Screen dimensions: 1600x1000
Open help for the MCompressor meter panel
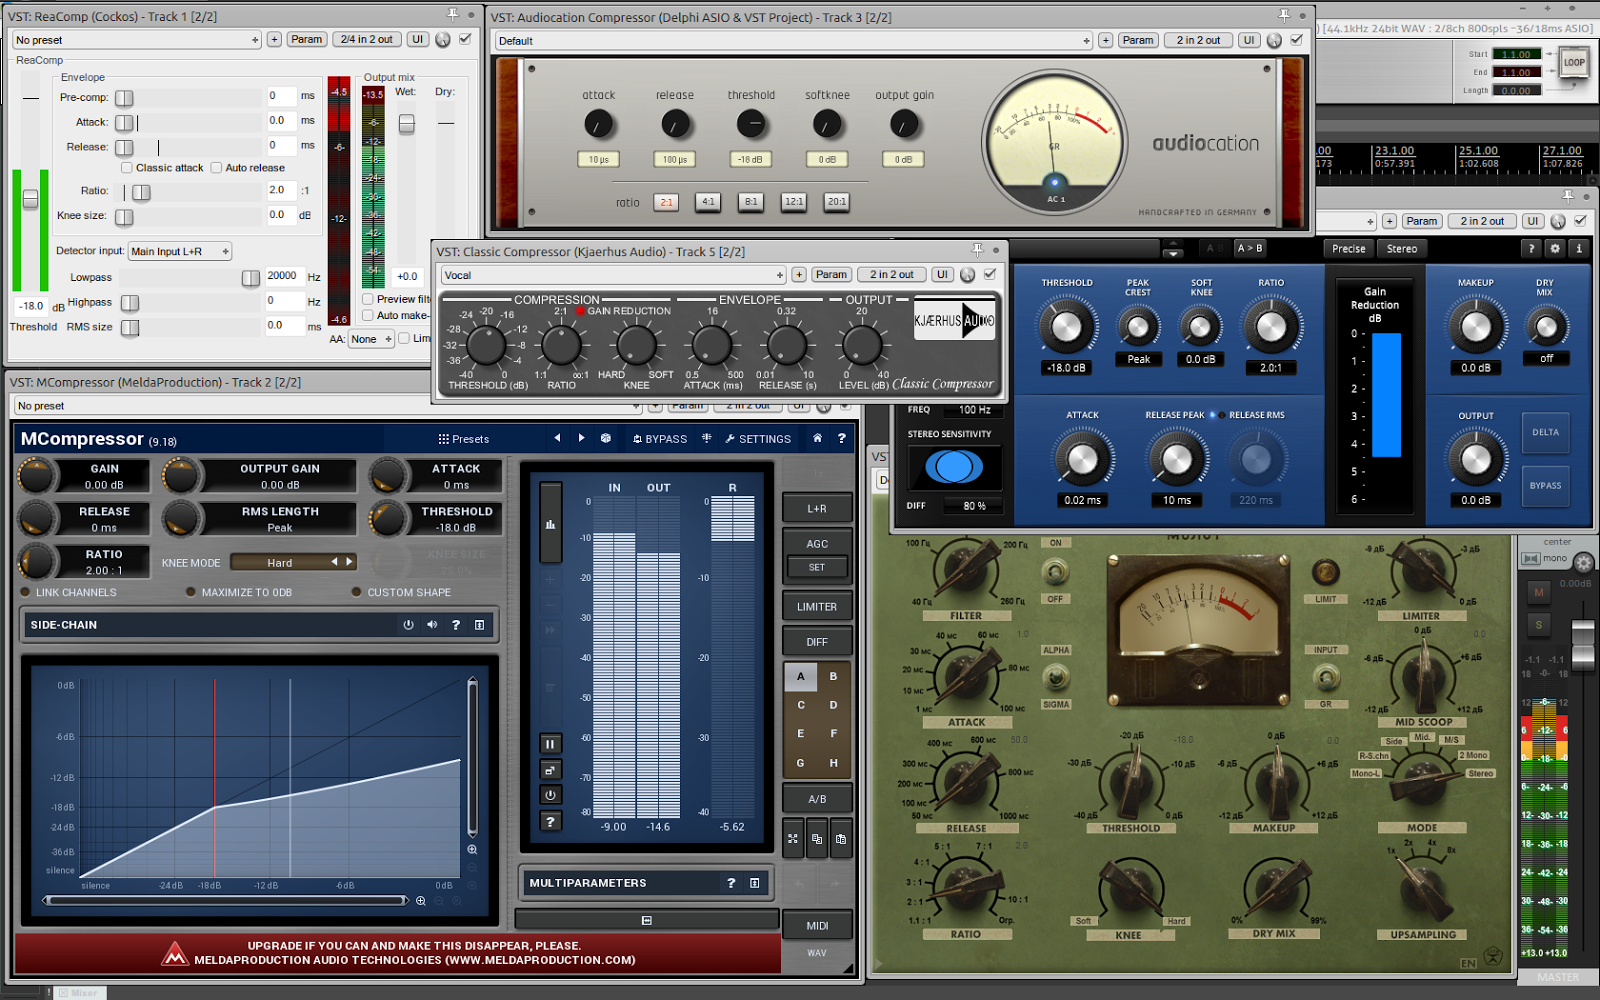pyautogui.click(x=550, y=821)
